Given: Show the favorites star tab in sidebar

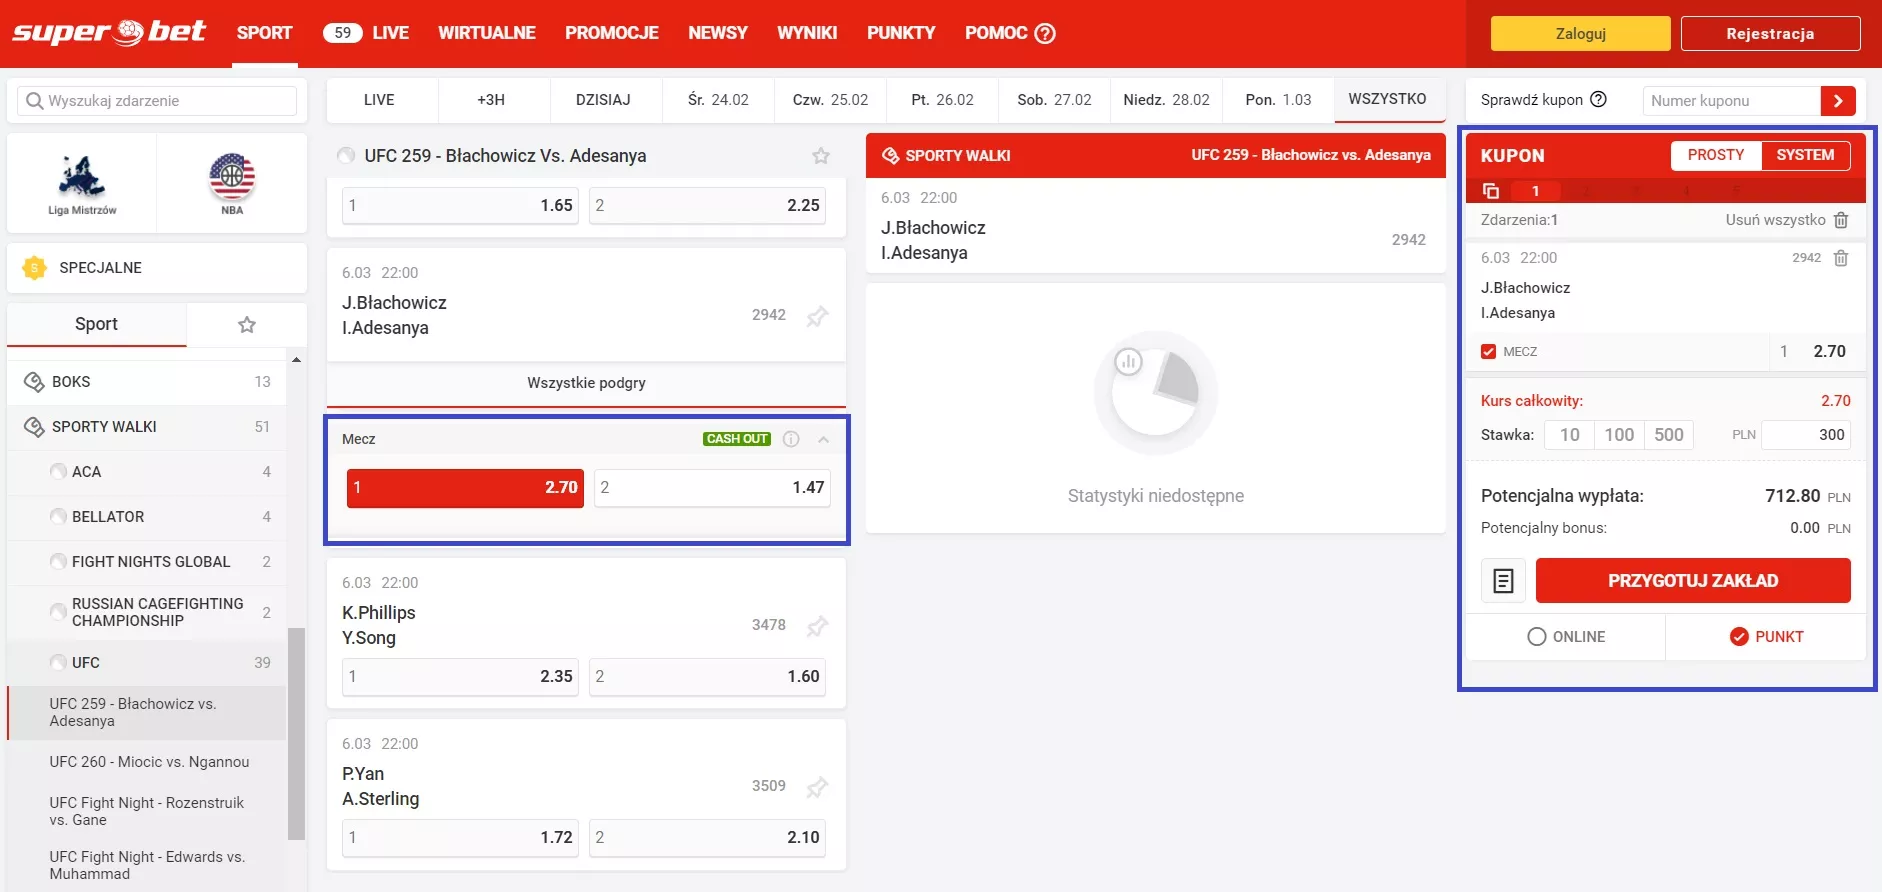Looking at the screenshot, I should [247, 324].
